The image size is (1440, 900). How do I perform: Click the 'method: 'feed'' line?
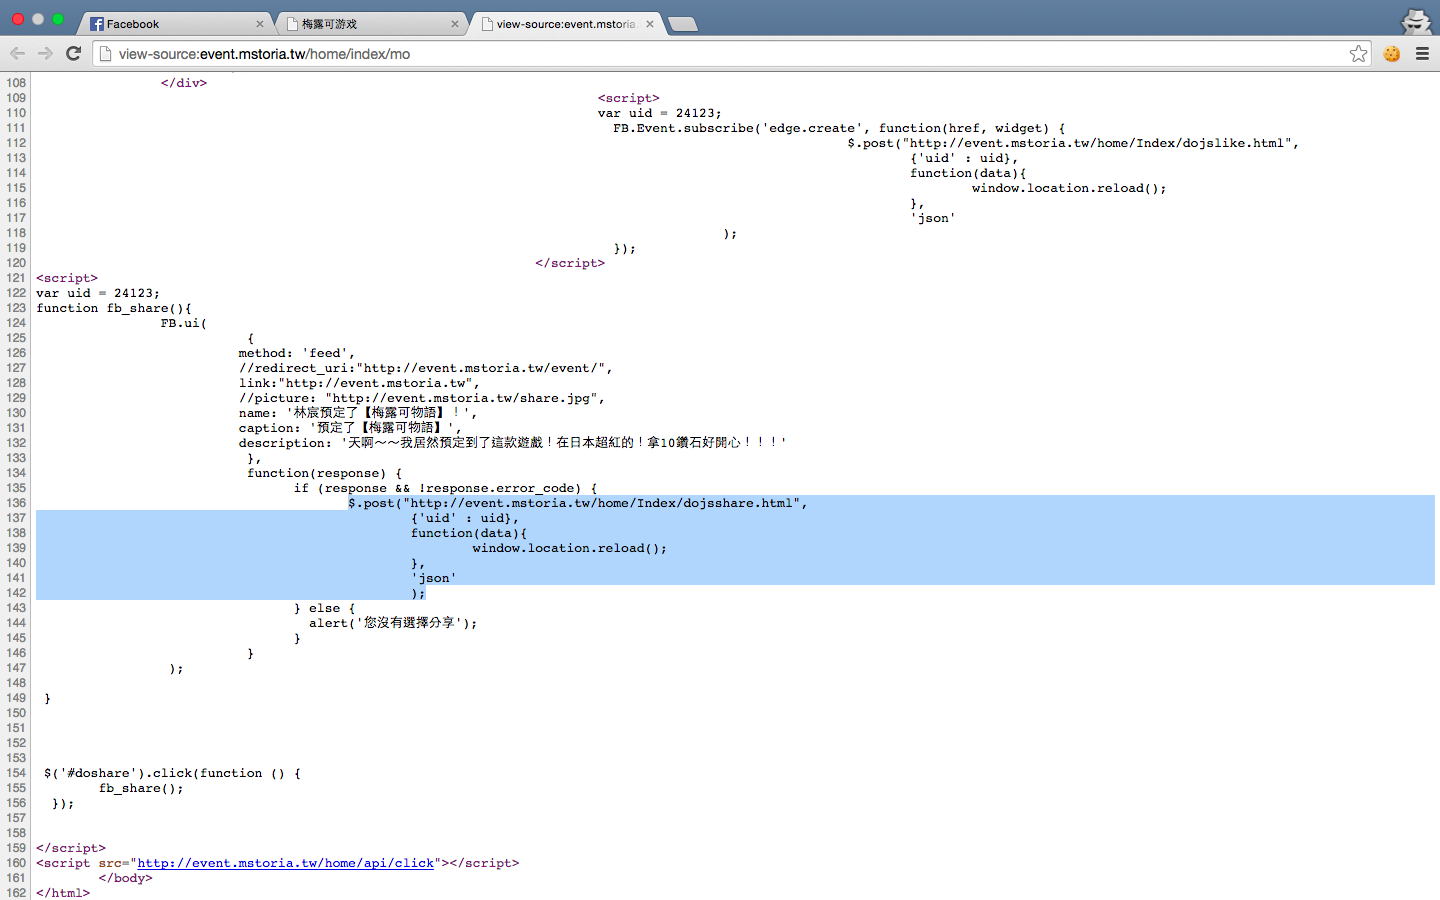tap(296, 353)
